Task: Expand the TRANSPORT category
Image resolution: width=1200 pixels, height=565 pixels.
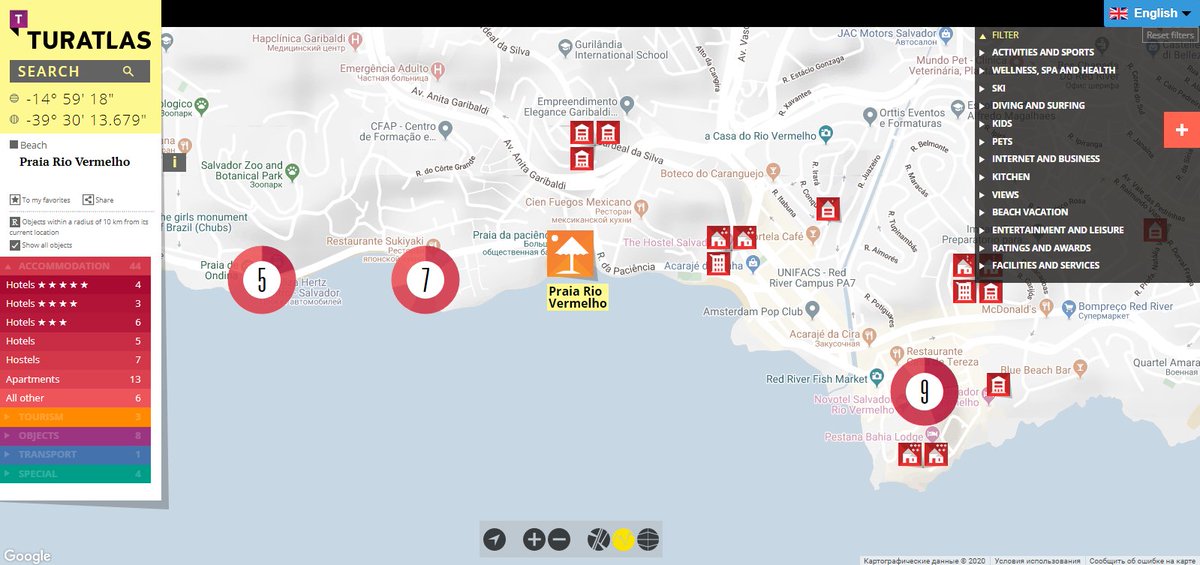Action: (75, 454)
